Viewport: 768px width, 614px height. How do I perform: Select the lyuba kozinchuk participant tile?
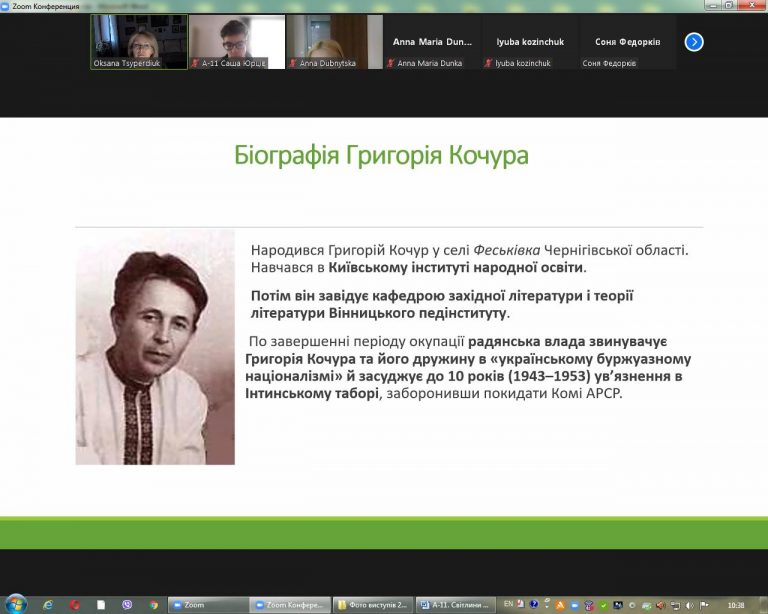click(x=530, y=42)
